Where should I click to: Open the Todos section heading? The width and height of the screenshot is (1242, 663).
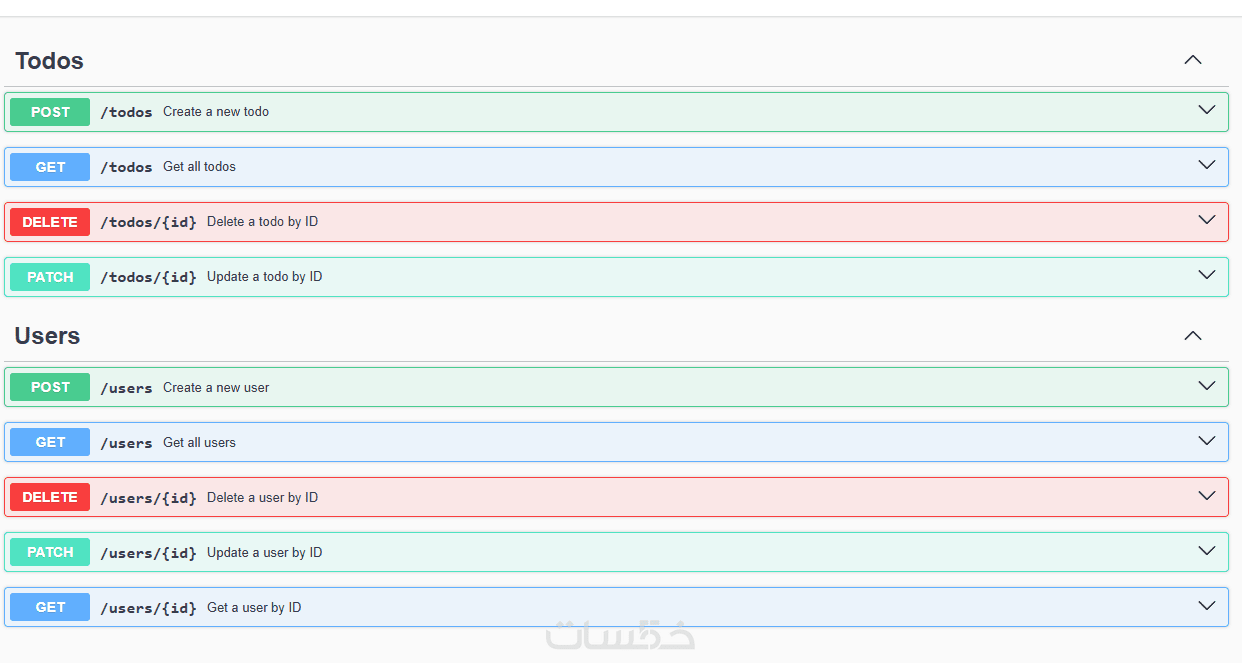coord(49,61)
